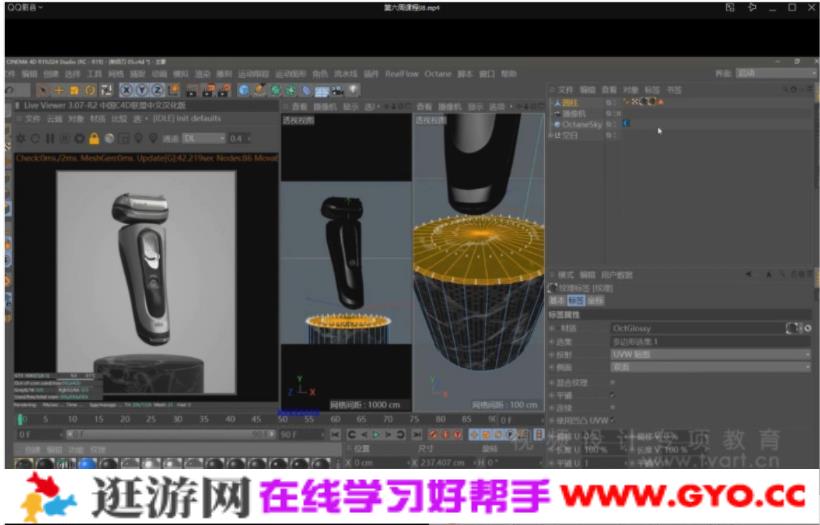Click Render to Picture Viewer icon
820x525 pixels.
click(x=208, y=90)
